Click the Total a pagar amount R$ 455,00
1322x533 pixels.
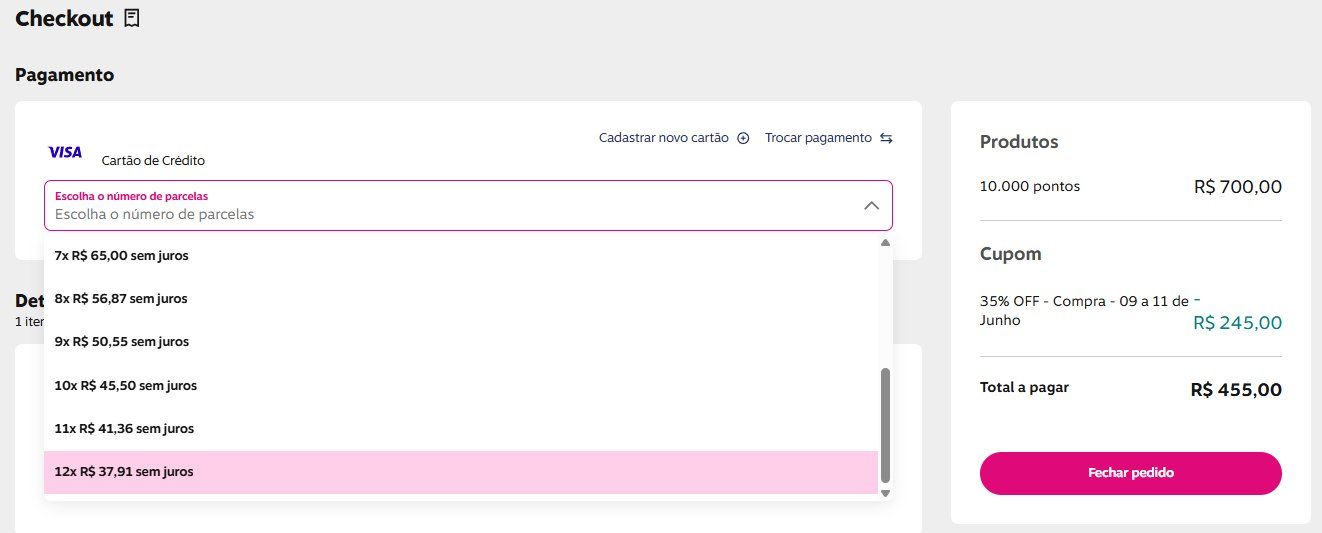click(x=1235, y=390)
